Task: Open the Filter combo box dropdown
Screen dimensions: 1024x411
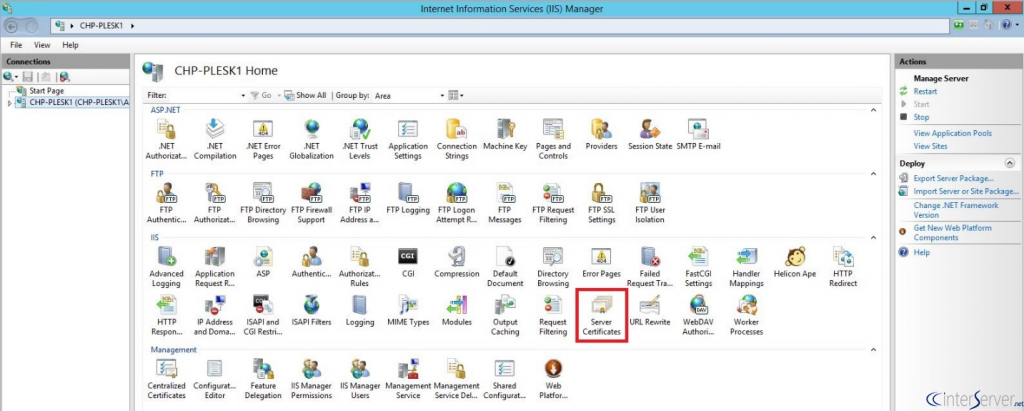Action: point(244,95)
